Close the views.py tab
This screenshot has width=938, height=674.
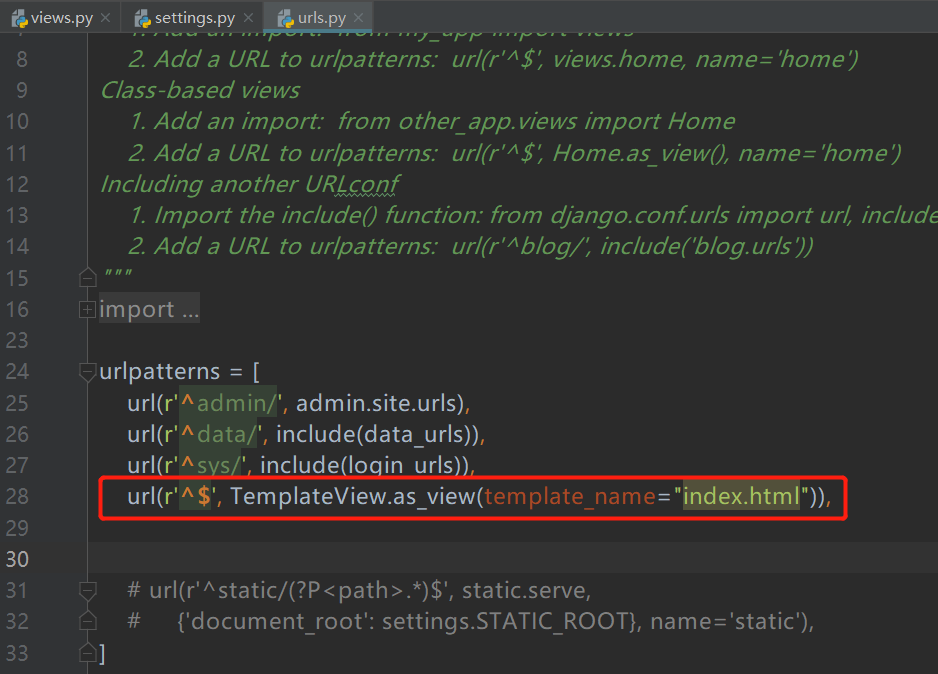click(105, 16)
